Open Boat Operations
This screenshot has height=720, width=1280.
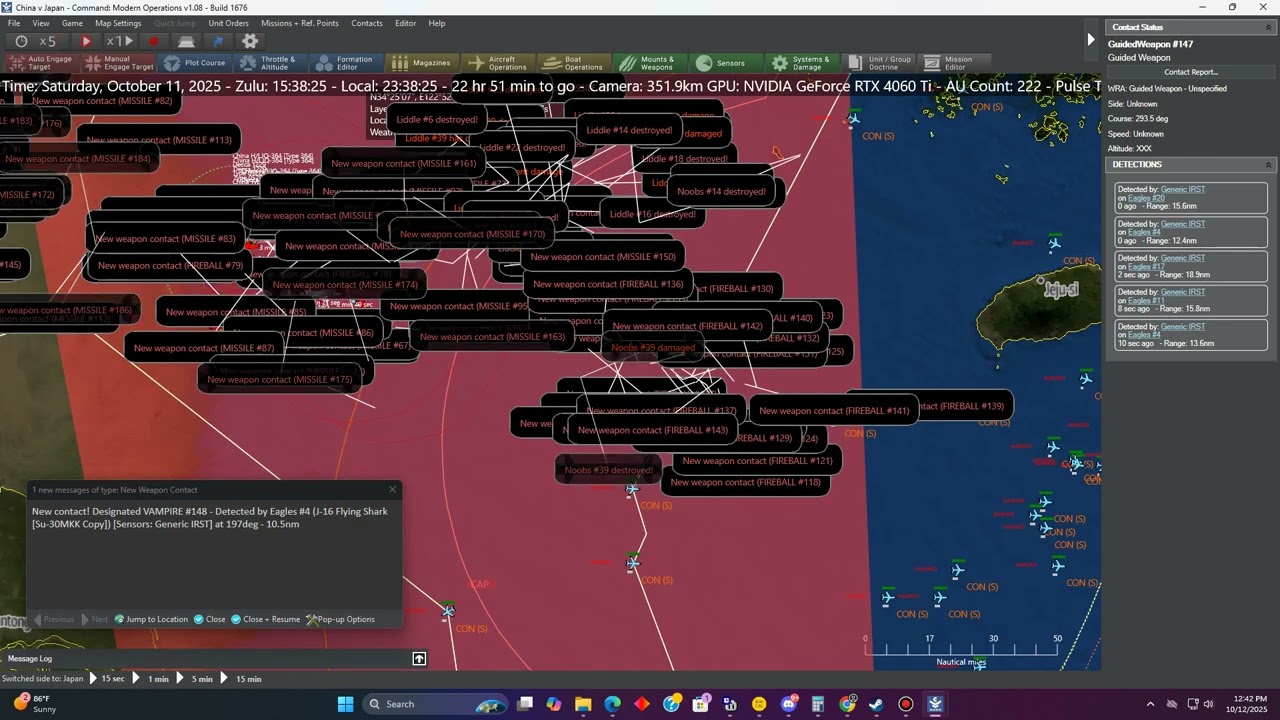[x=573, y=63]
